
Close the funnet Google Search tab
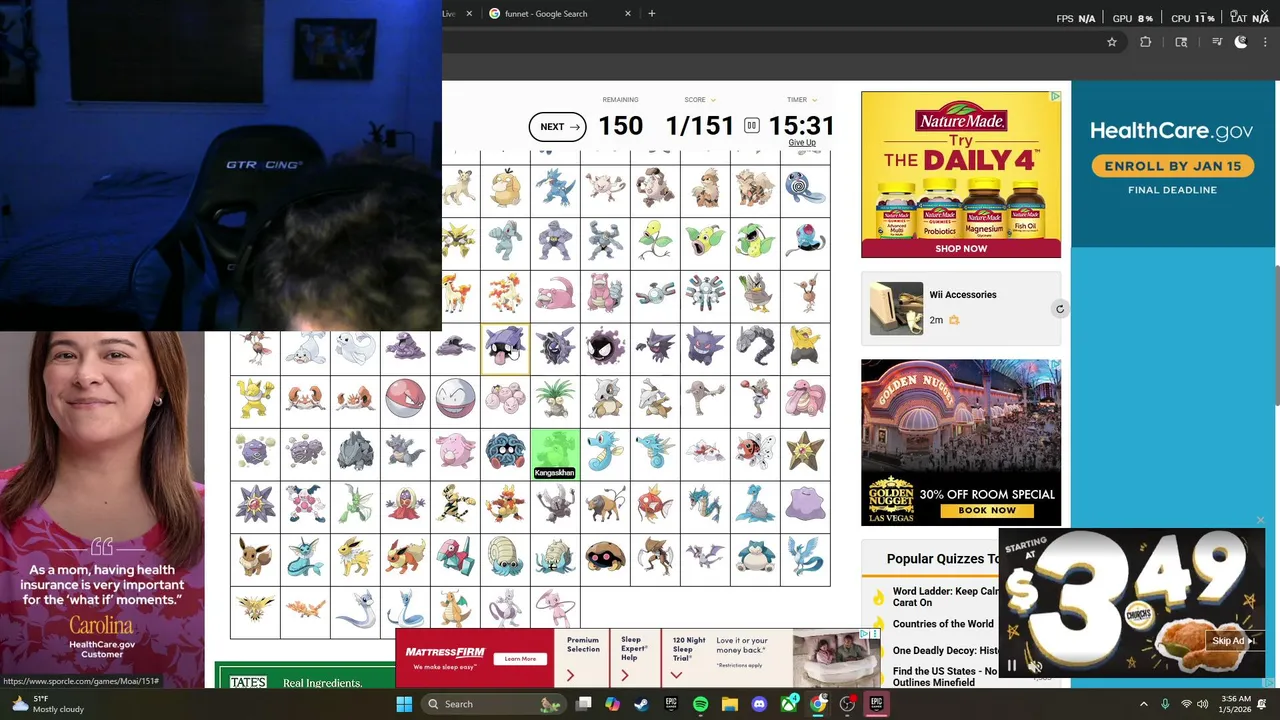click(x=628, y=14)
